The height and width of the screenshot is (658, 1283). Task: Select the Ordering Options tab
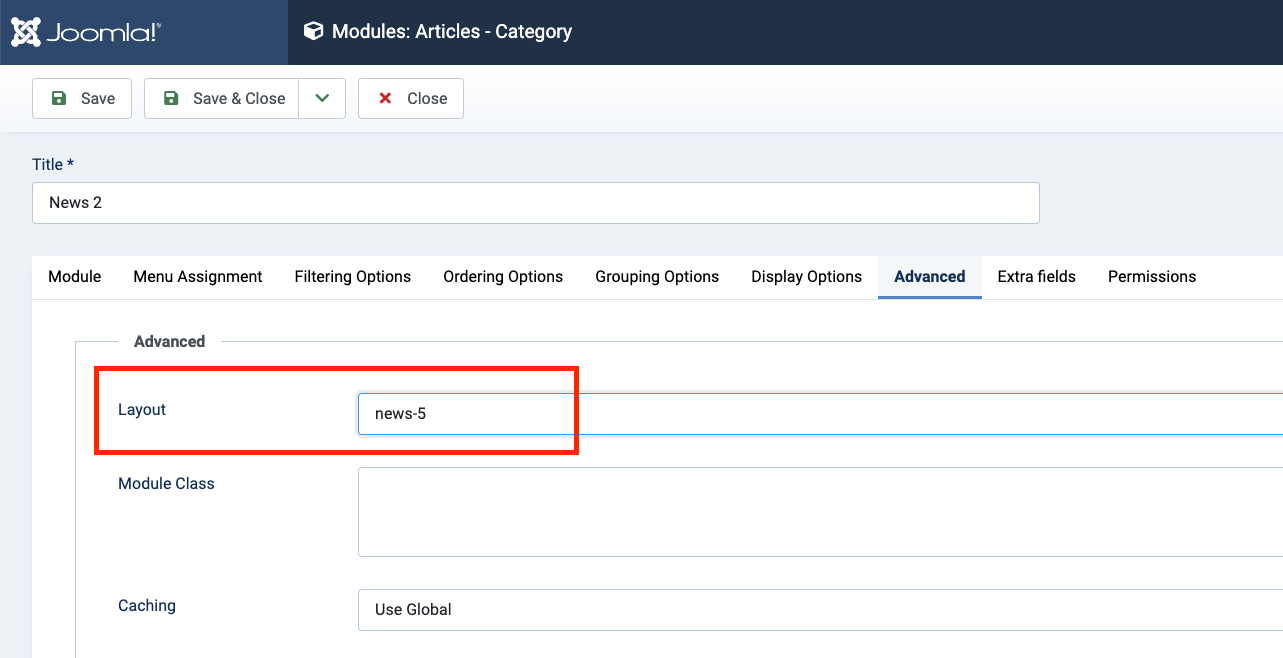(503, 277)
